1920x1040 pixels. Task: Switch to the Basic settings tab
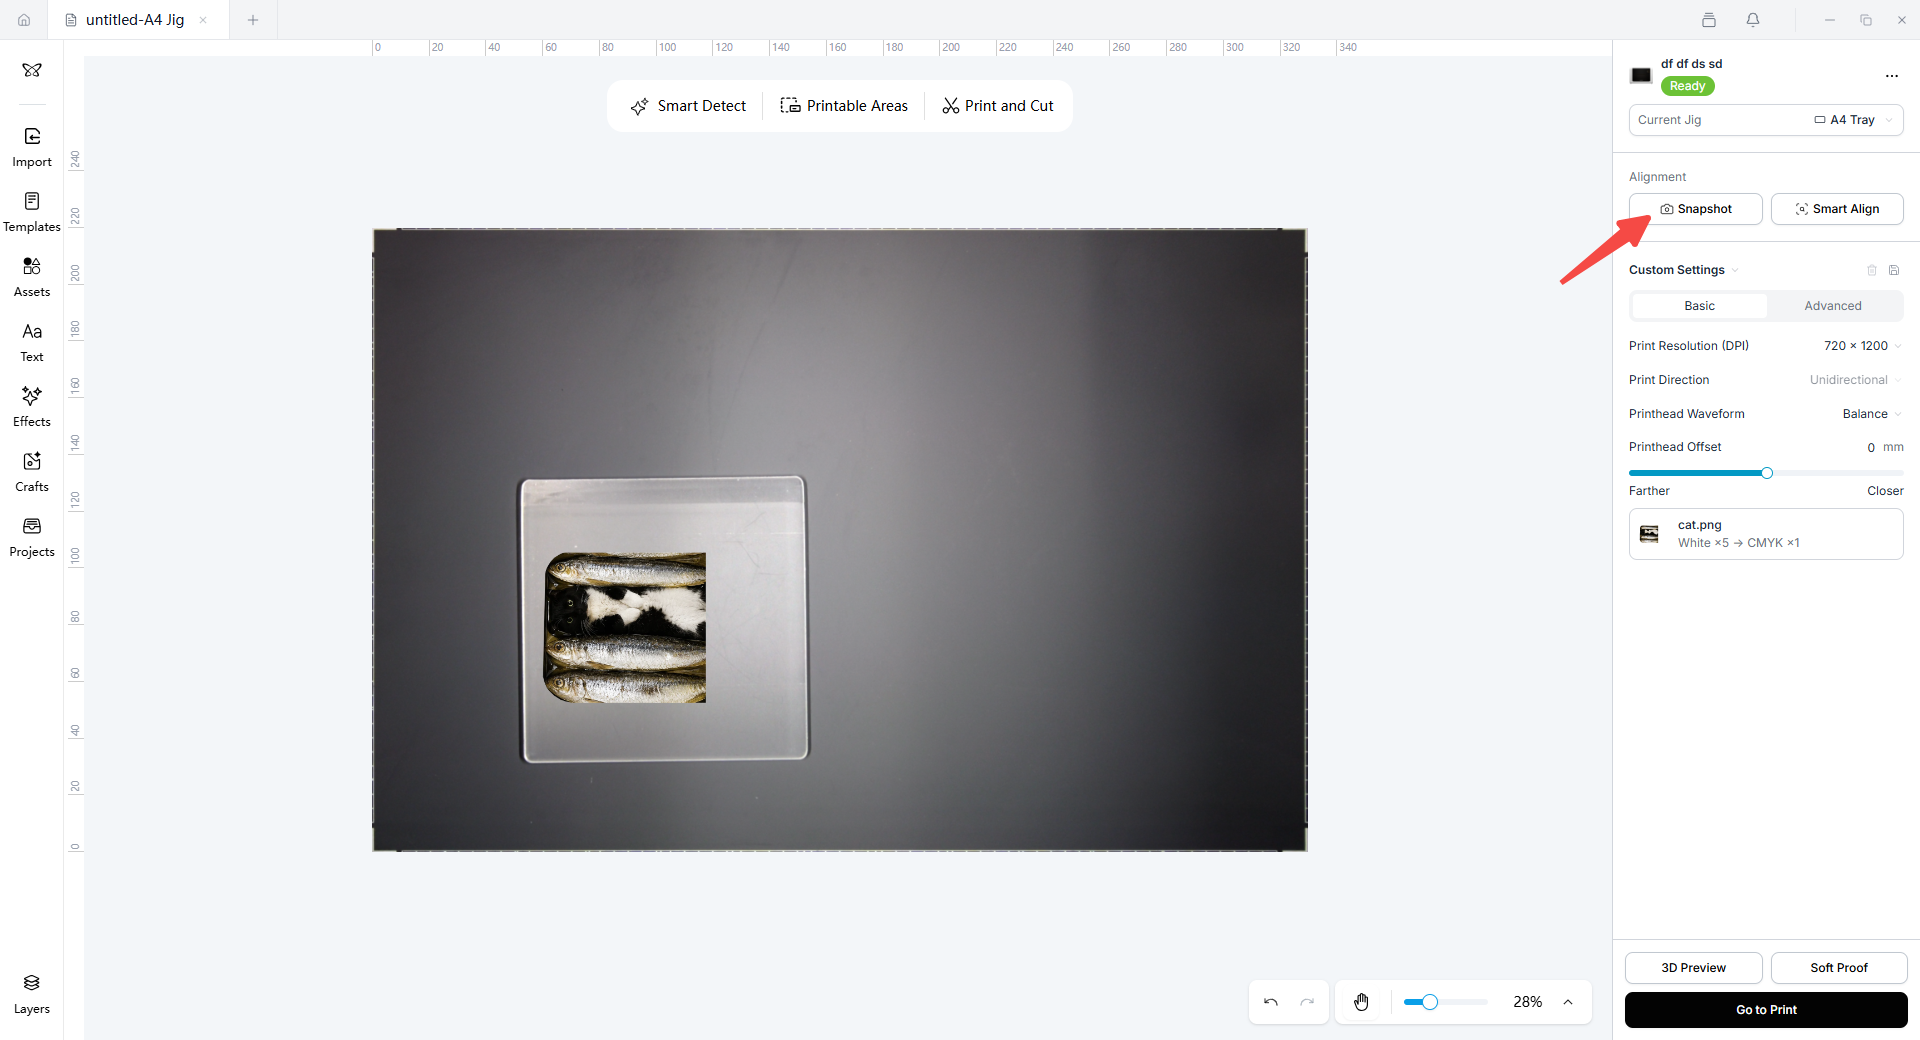1699,306
